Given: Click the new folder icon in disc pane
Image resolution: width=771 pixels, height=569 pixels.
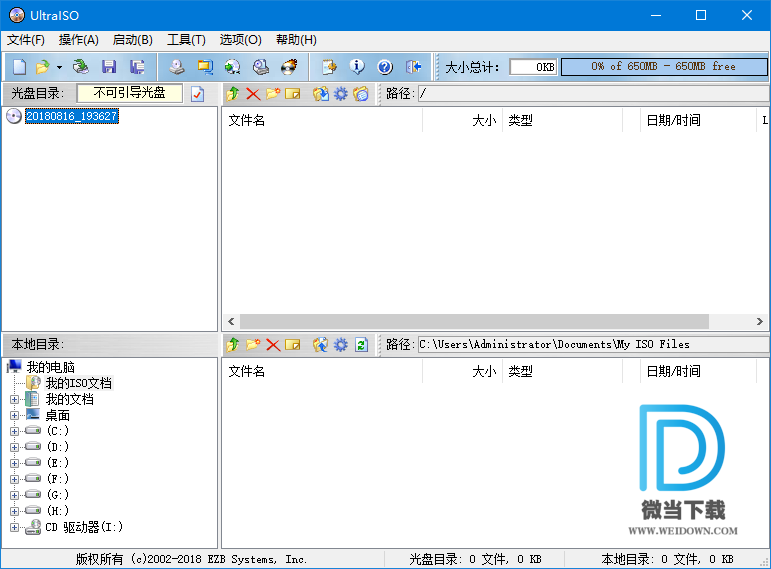Looking at the screenshot, I should point(273,93).
